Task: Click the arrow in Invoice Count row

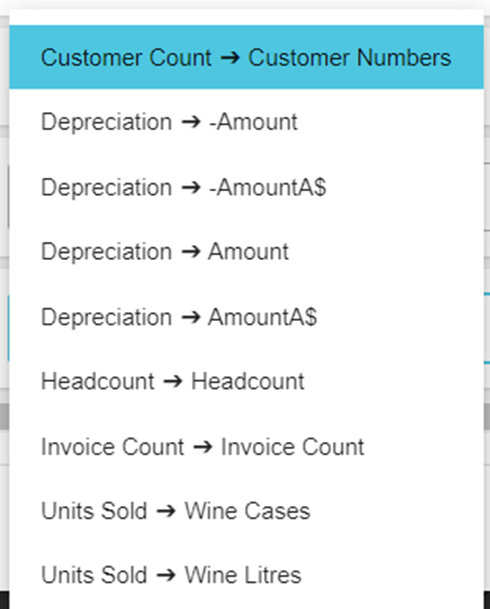Action: (x=203, y=447)
